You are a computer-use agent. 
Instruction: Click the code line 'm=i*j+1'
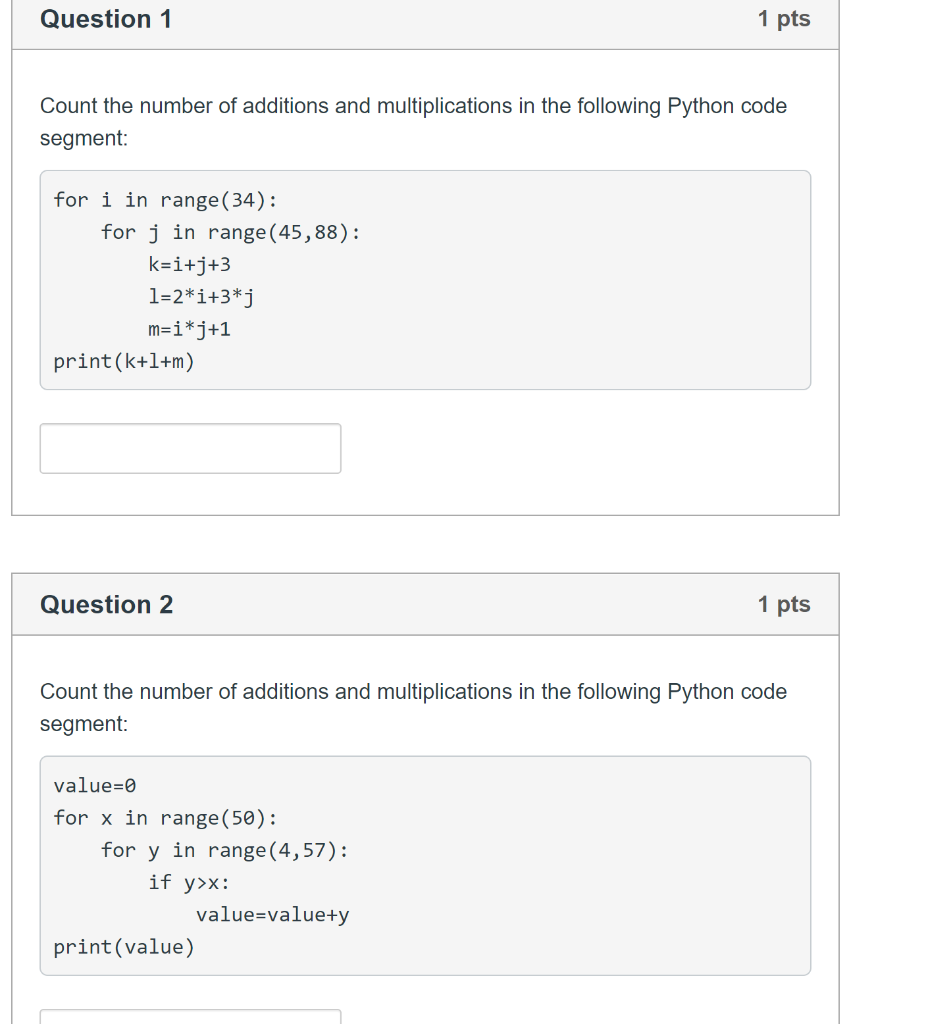189,329
